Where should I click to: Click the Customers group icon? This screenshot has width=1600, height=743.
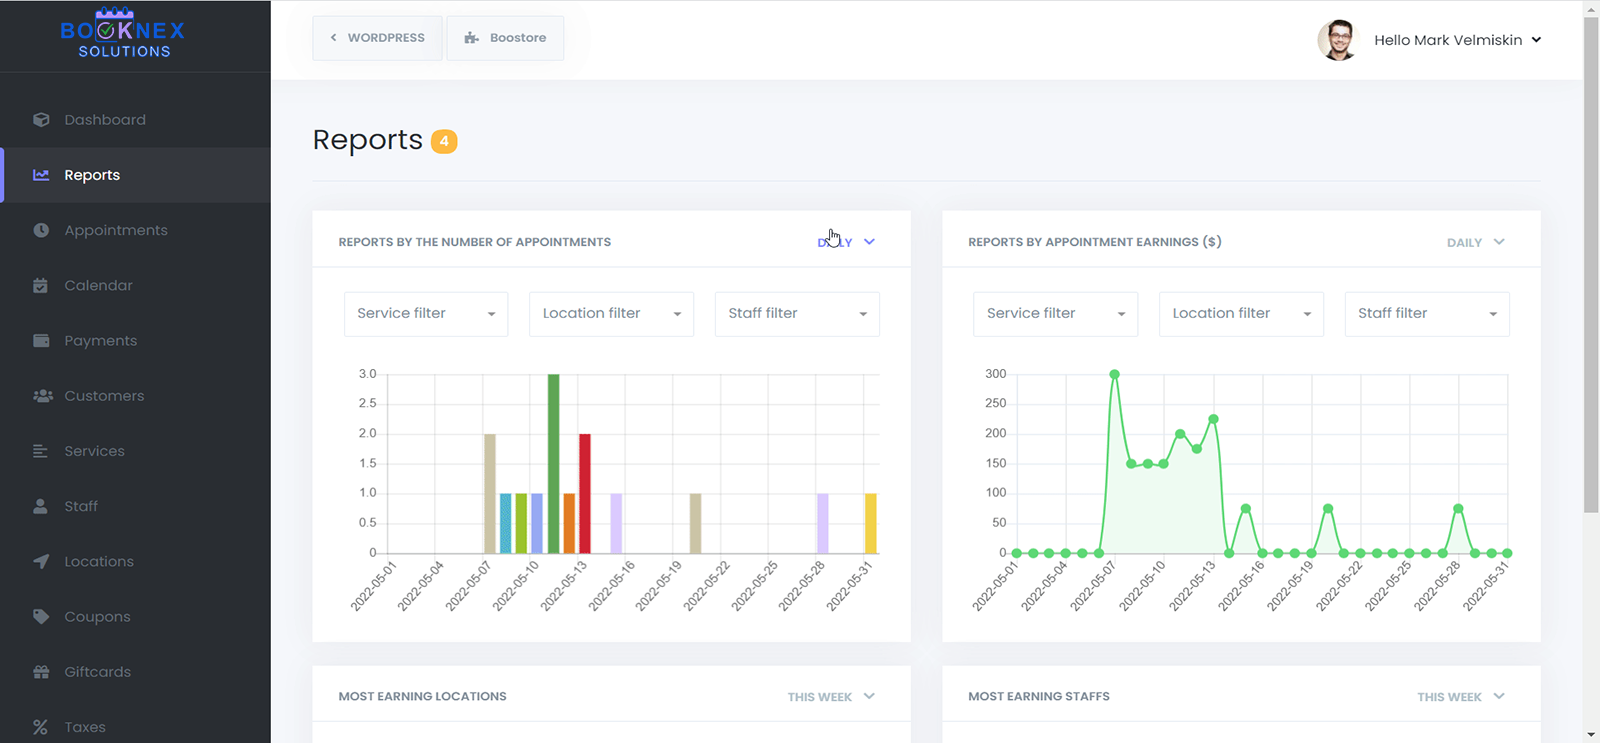[42, 396]
